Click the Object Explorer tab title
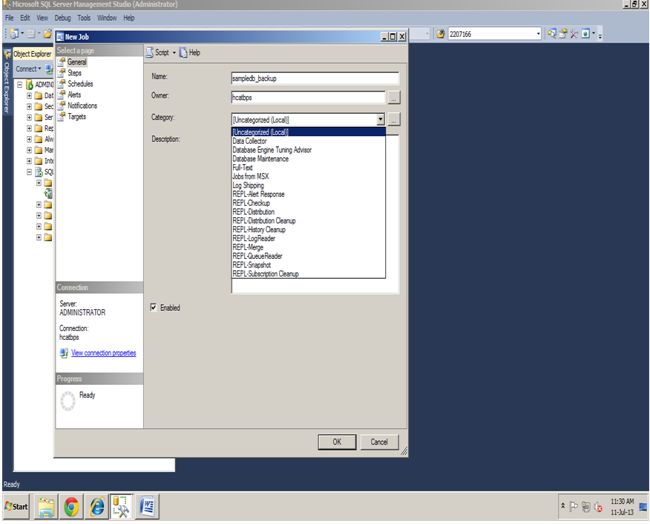The image size is (650, 524). (32, 54)
